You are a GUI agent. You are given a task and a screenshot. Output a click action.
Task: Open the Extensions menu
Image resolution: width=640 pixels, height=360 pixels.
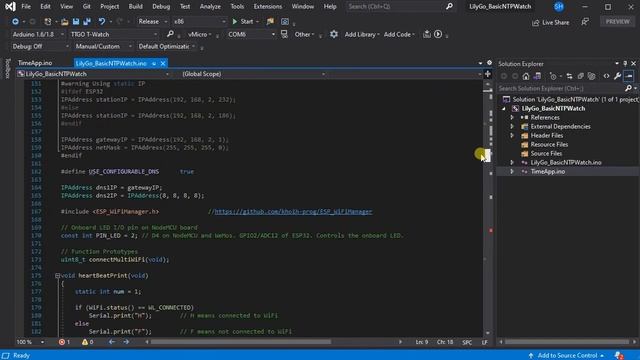(268, 7)
